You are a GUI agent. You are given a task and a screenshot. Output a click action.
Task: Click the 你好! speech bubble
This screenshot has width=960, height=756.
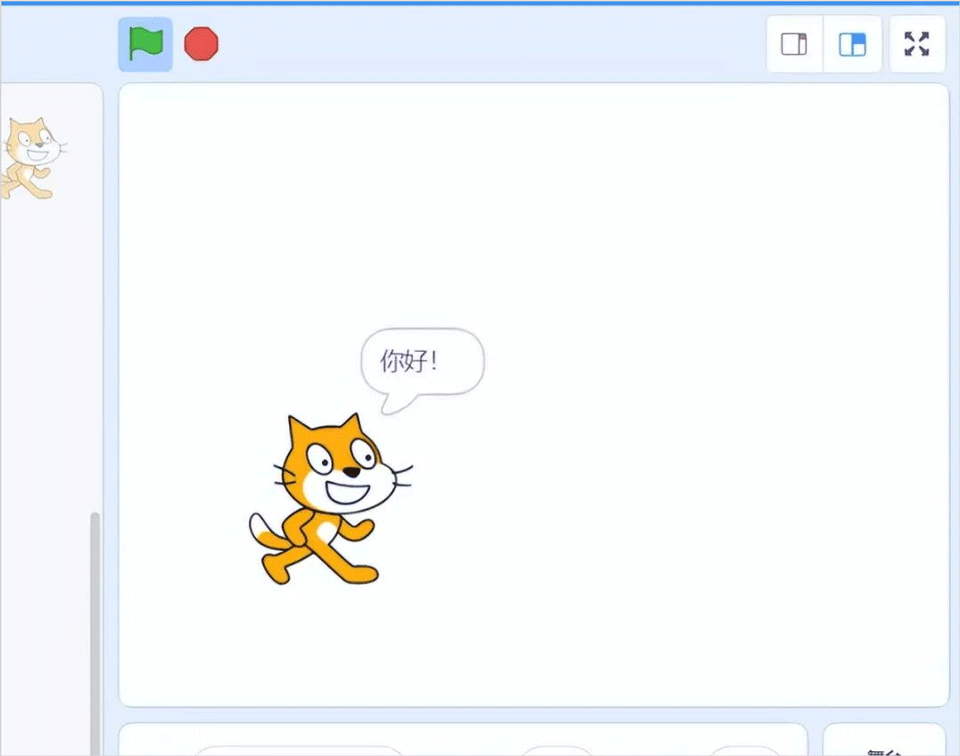[x=422, y=361]
